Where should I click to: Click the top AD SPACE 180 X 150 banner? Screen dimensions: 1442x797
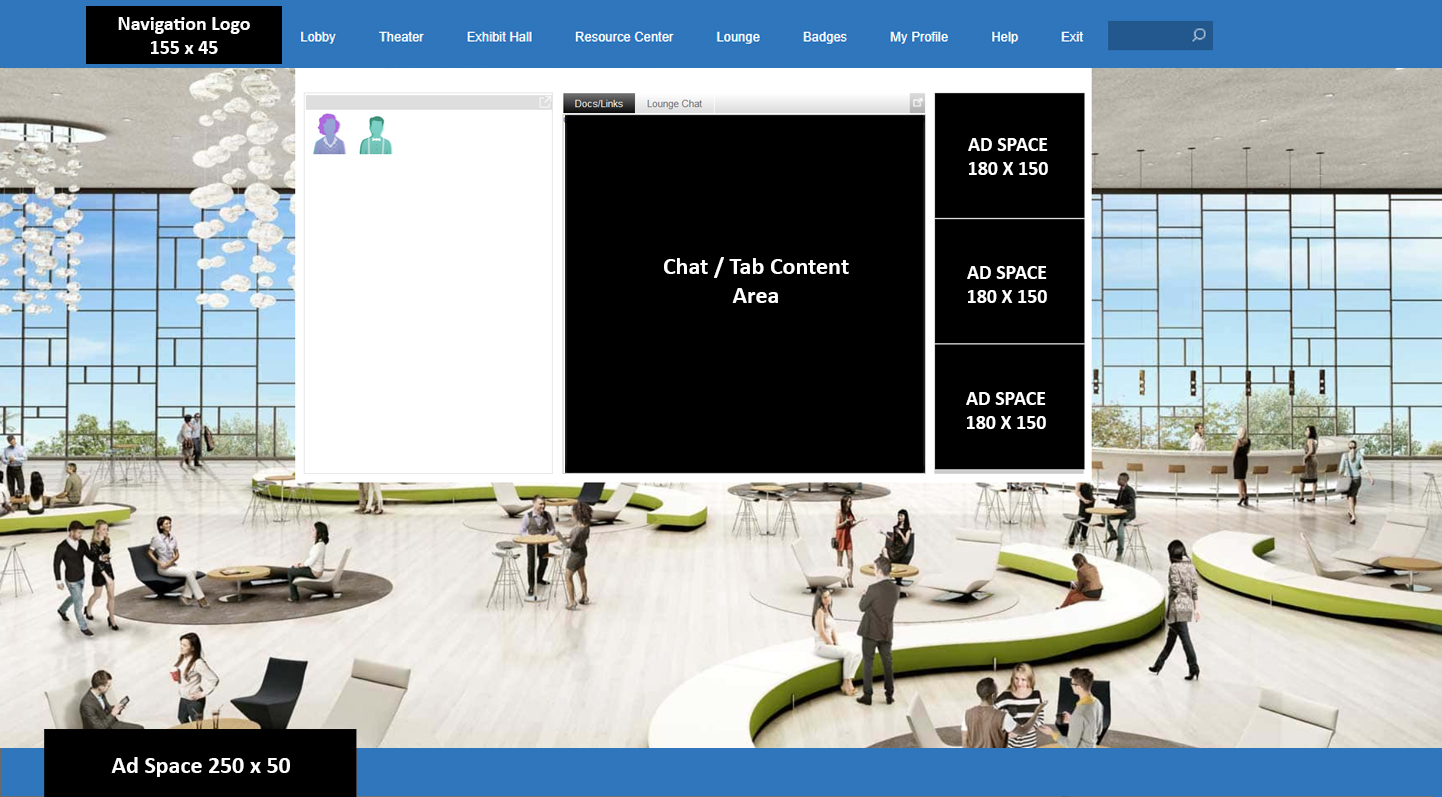(1009, 156)
